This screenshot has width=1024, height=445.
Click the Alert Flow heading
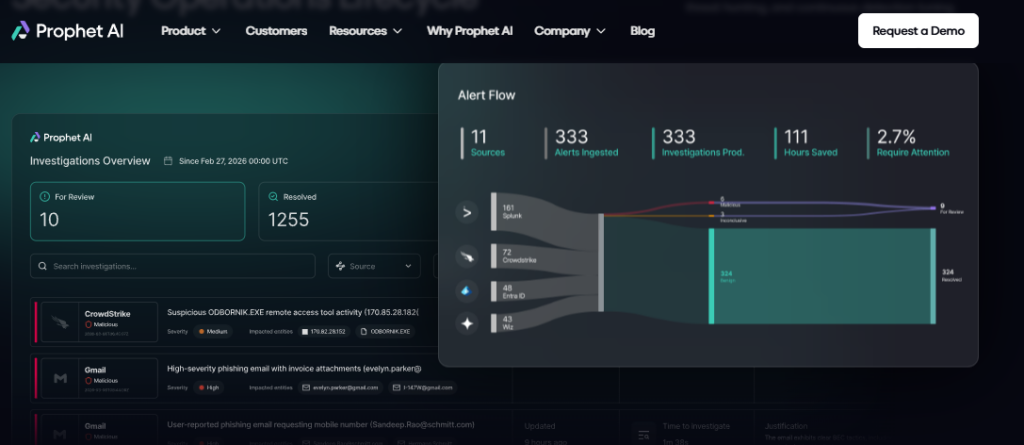tap(487, 95)
